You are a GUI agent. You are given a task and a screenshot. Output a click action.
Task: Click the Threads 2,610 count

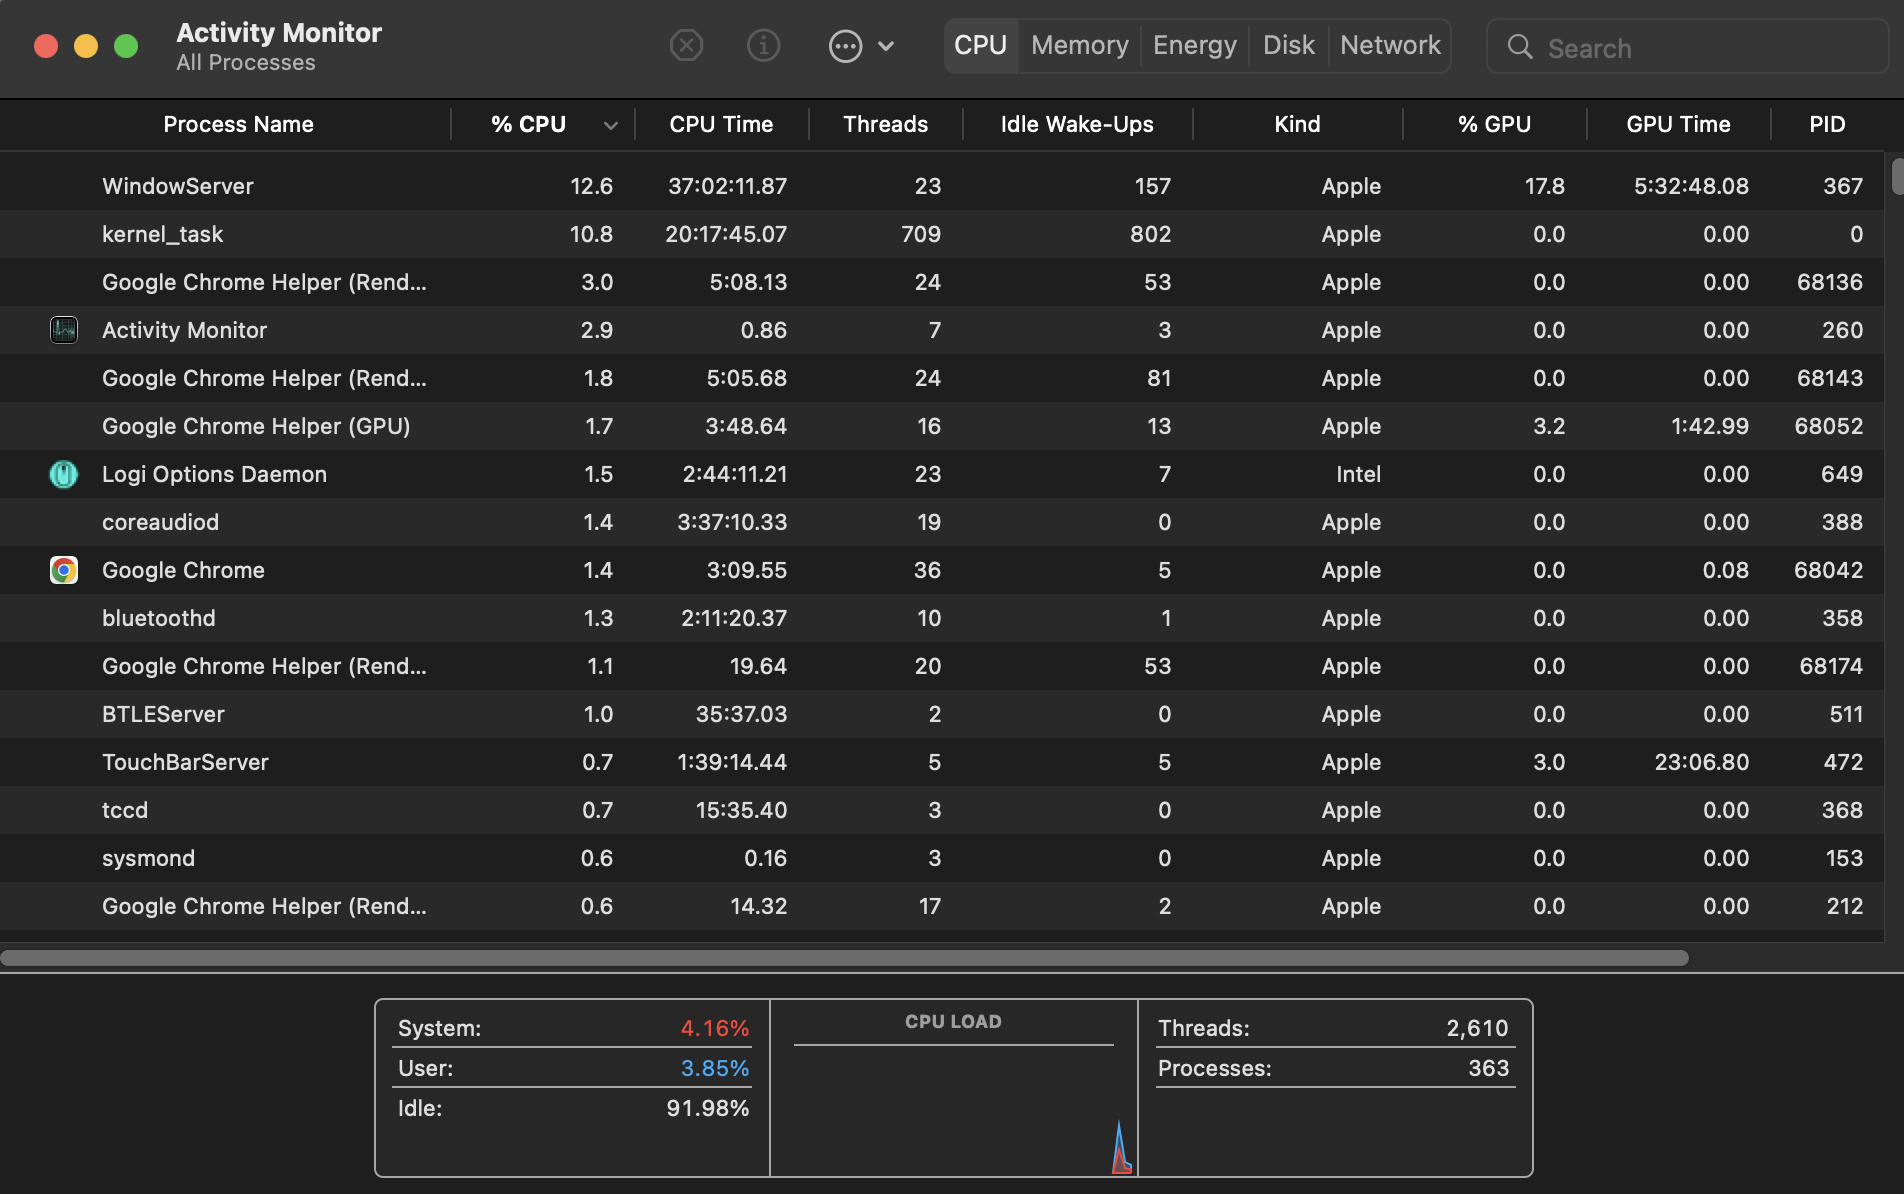(x=1477, y=1028)
